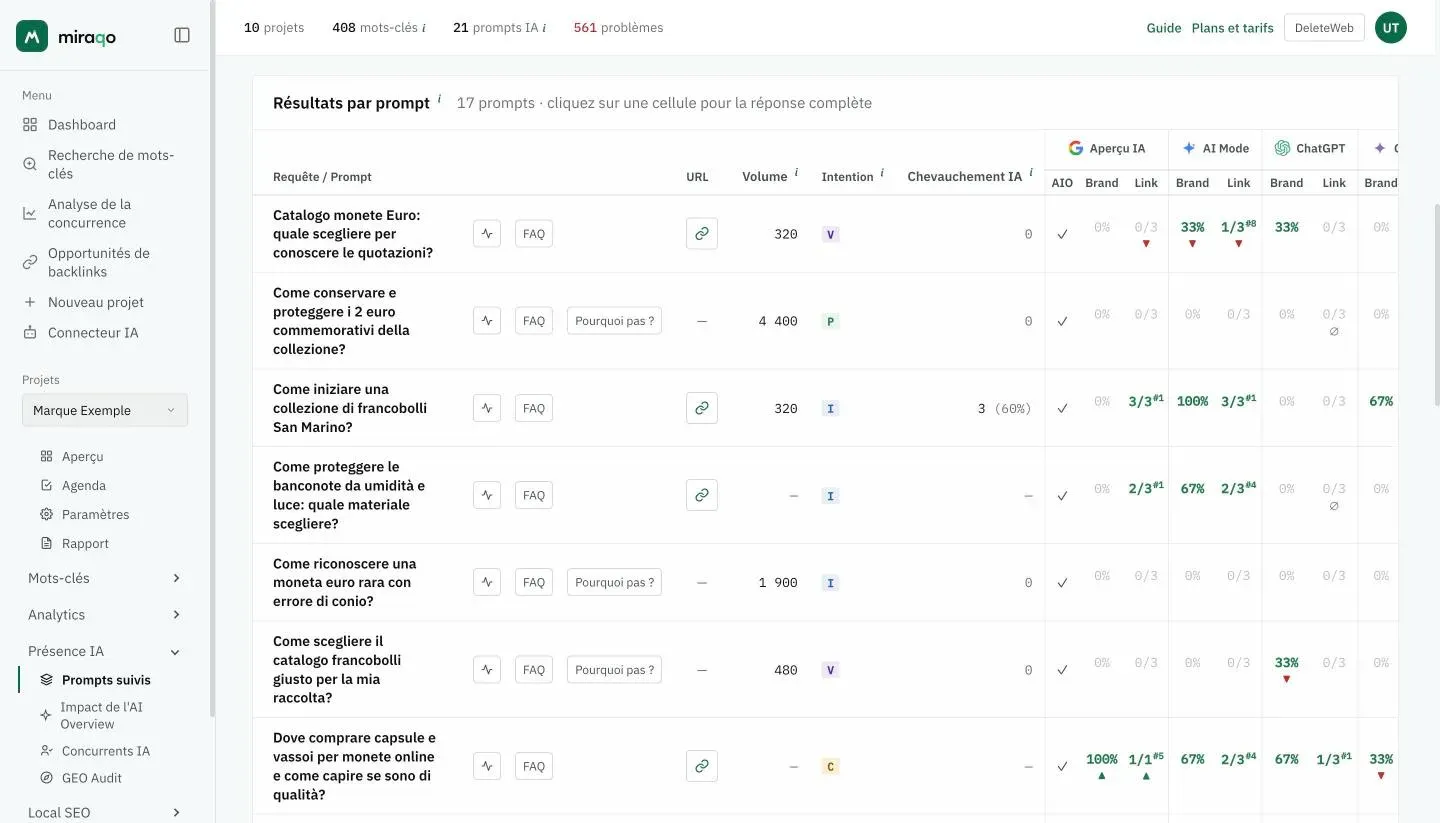1440x823 pixels.
Task: Click trend chart icon for 2 euro commemorativi row
Action: [487, 321]
